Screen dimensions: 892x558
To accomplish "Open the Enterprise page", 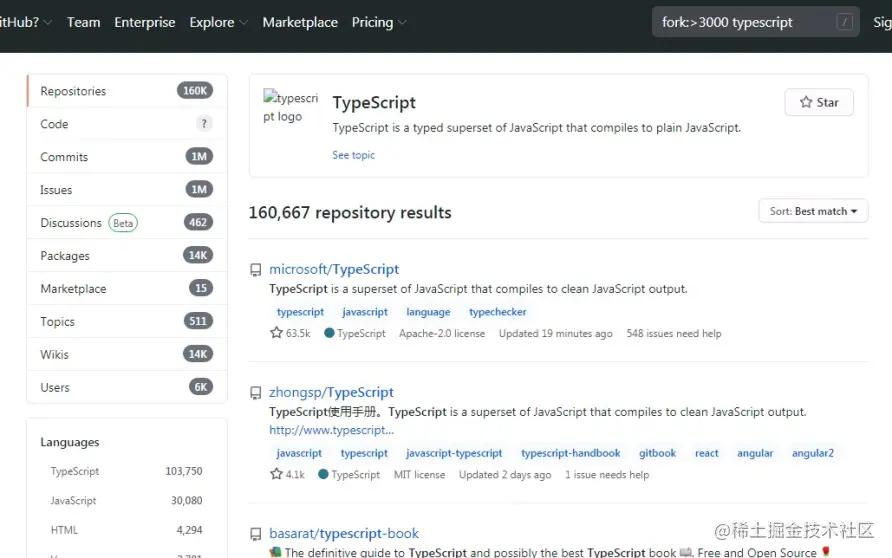I will 144,22.
